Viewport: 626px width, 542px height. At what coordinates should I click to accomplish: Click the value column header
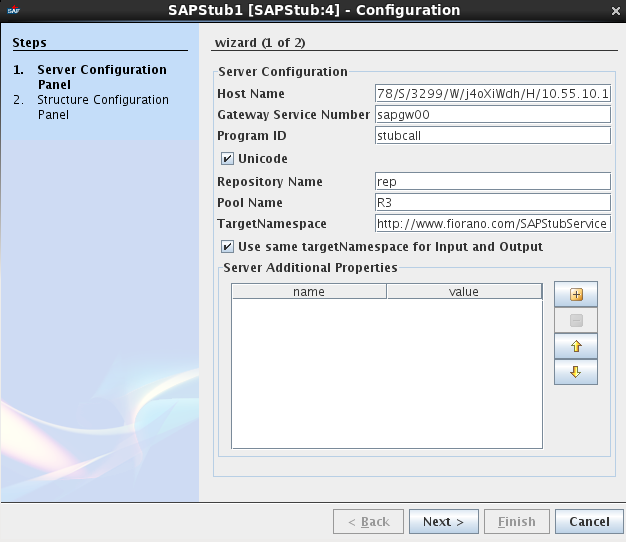click(x=464, y=292)
